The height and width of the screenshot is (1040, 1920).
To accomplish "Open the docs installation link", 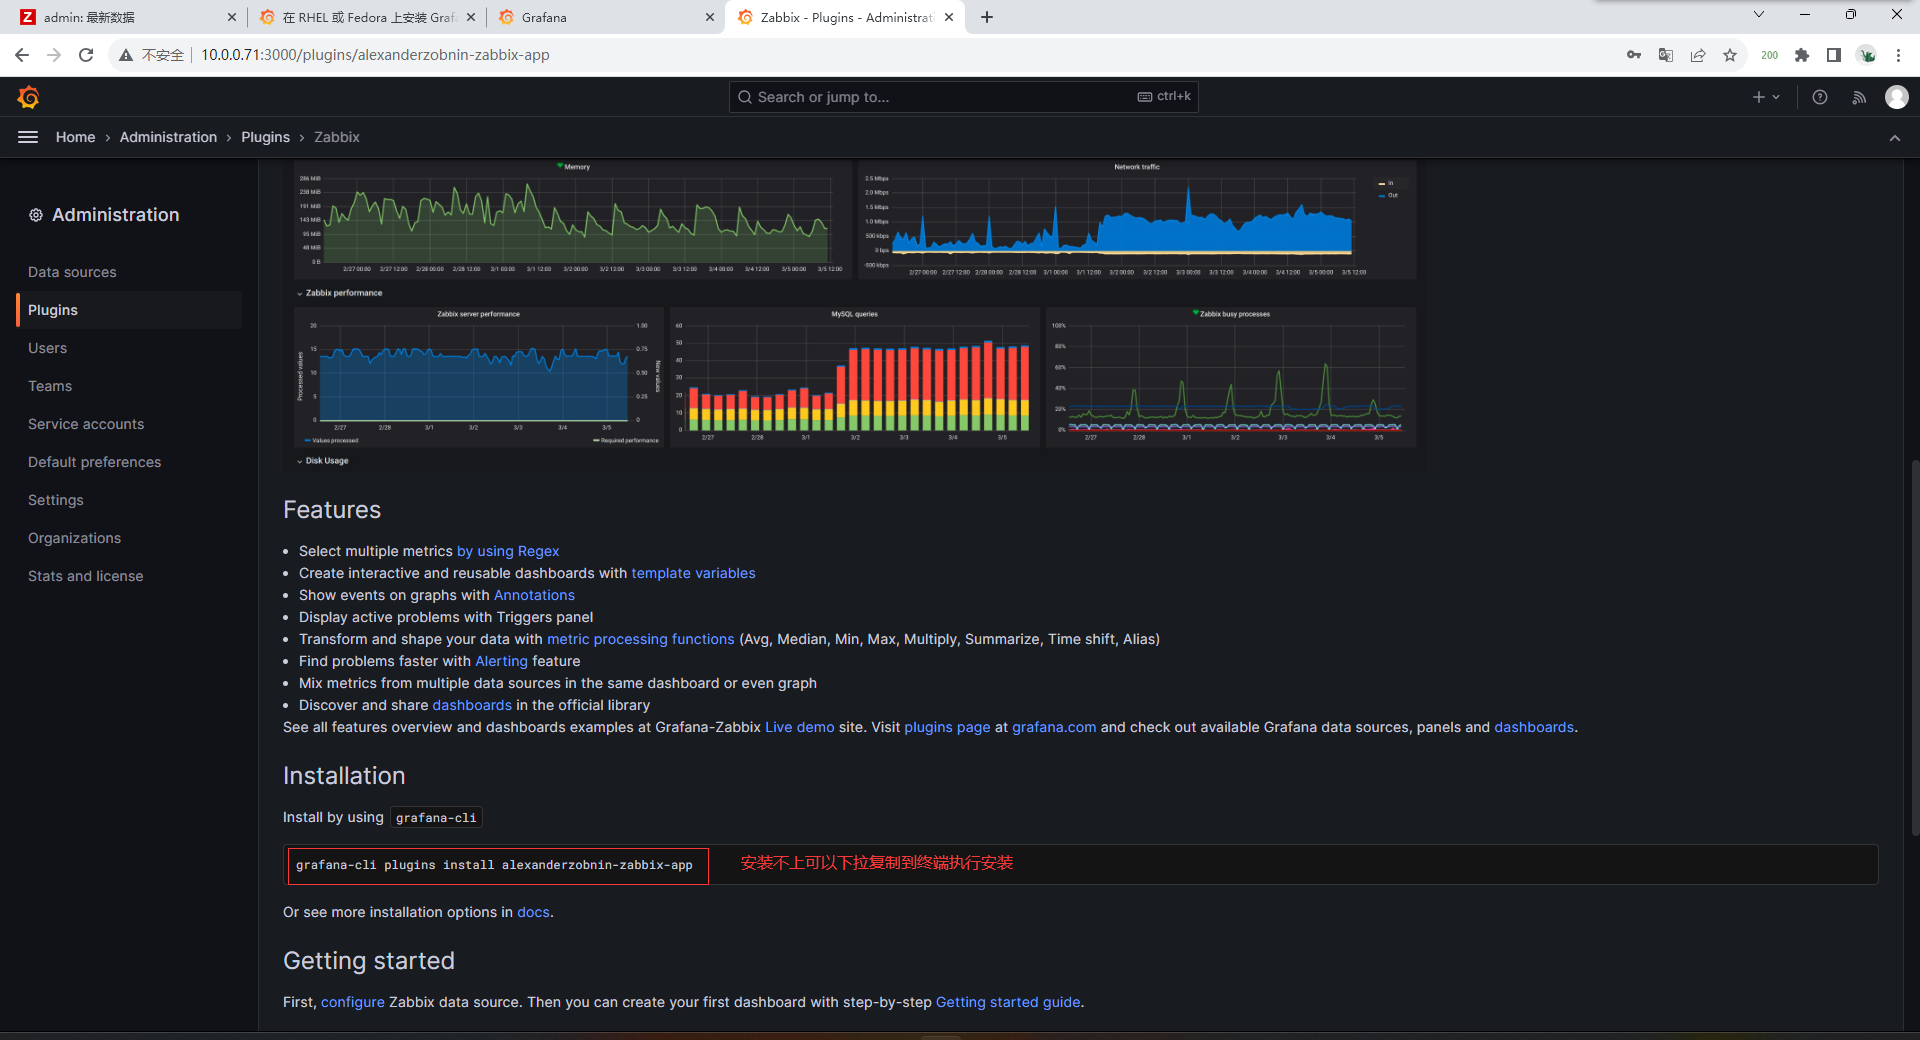I will tap(533, 912).
